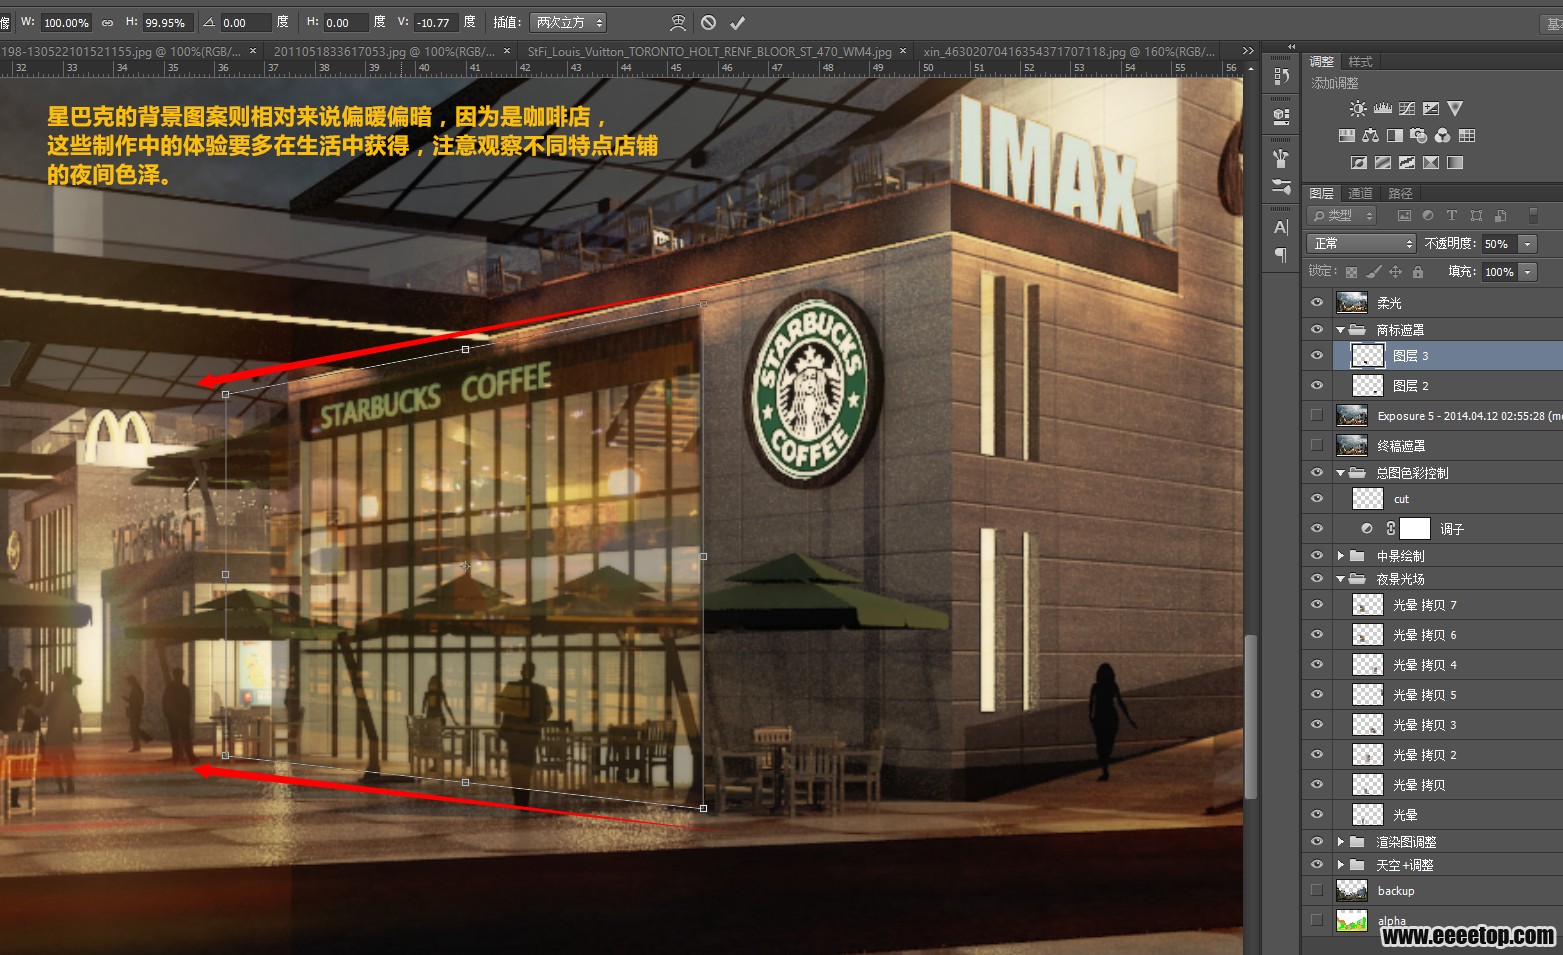
Task: Hide the 柔光 layer
Action: tap(1316, 302)
